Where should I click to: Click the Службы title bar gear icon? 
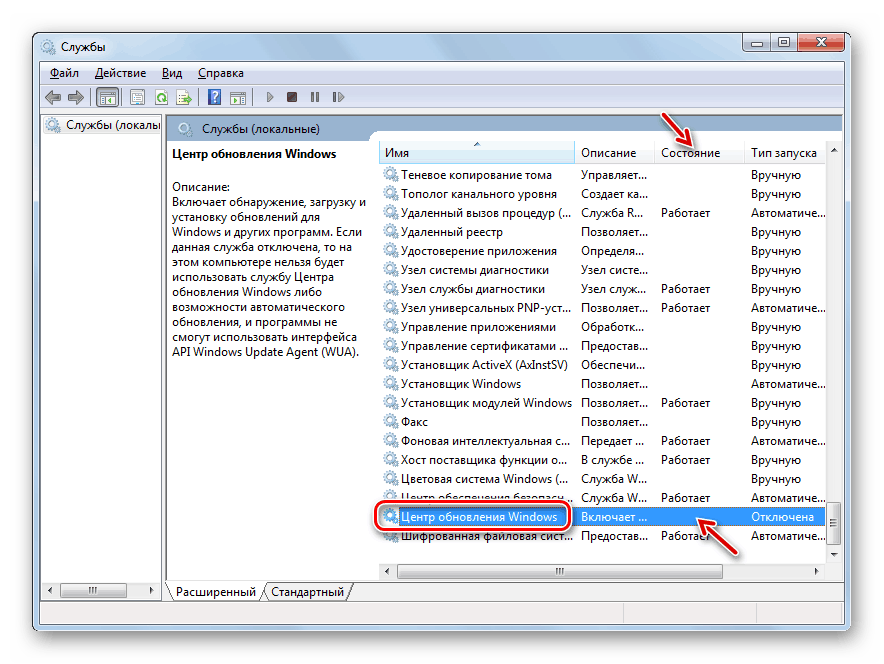48,47
